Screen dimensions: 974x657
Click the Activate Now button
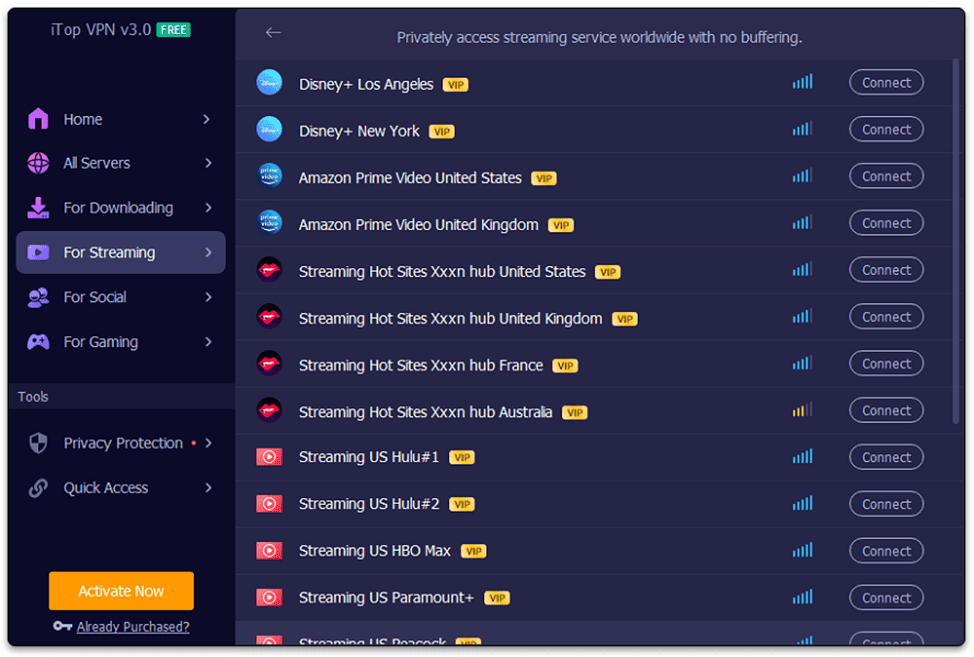point(121,591)
